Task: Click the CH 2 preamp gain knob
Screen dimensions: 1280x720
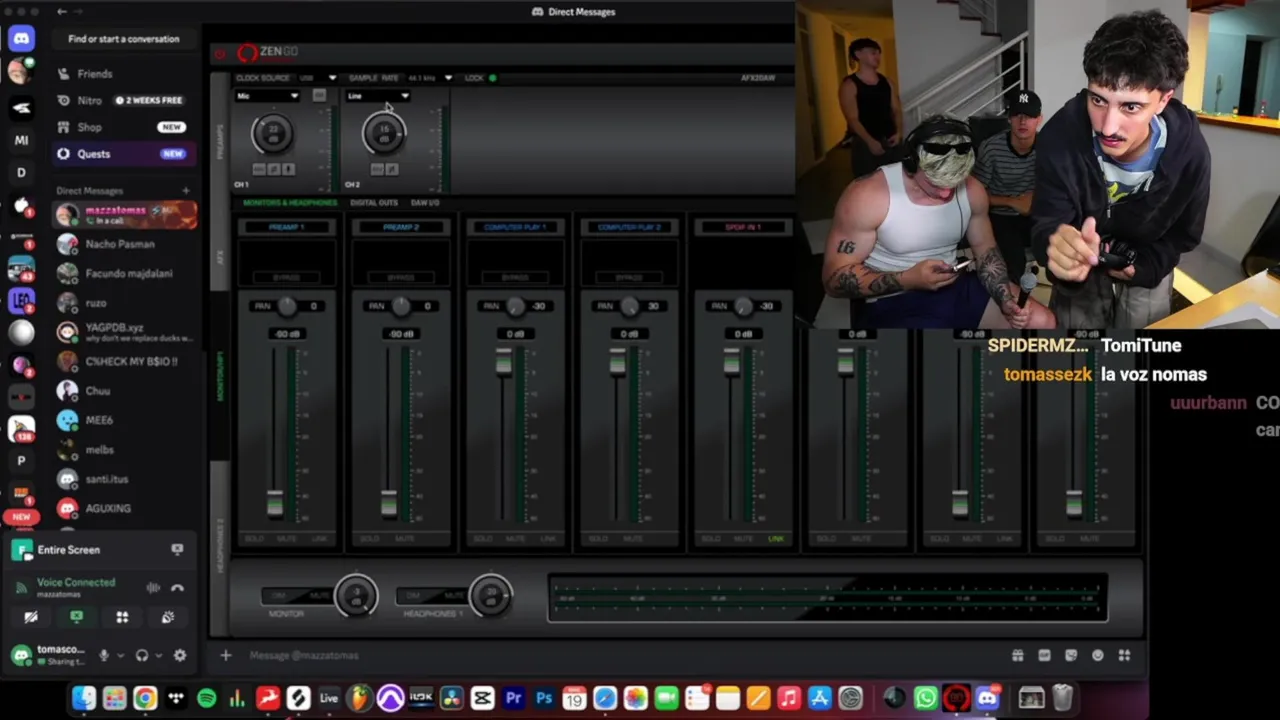Action: tap(384, 132)
